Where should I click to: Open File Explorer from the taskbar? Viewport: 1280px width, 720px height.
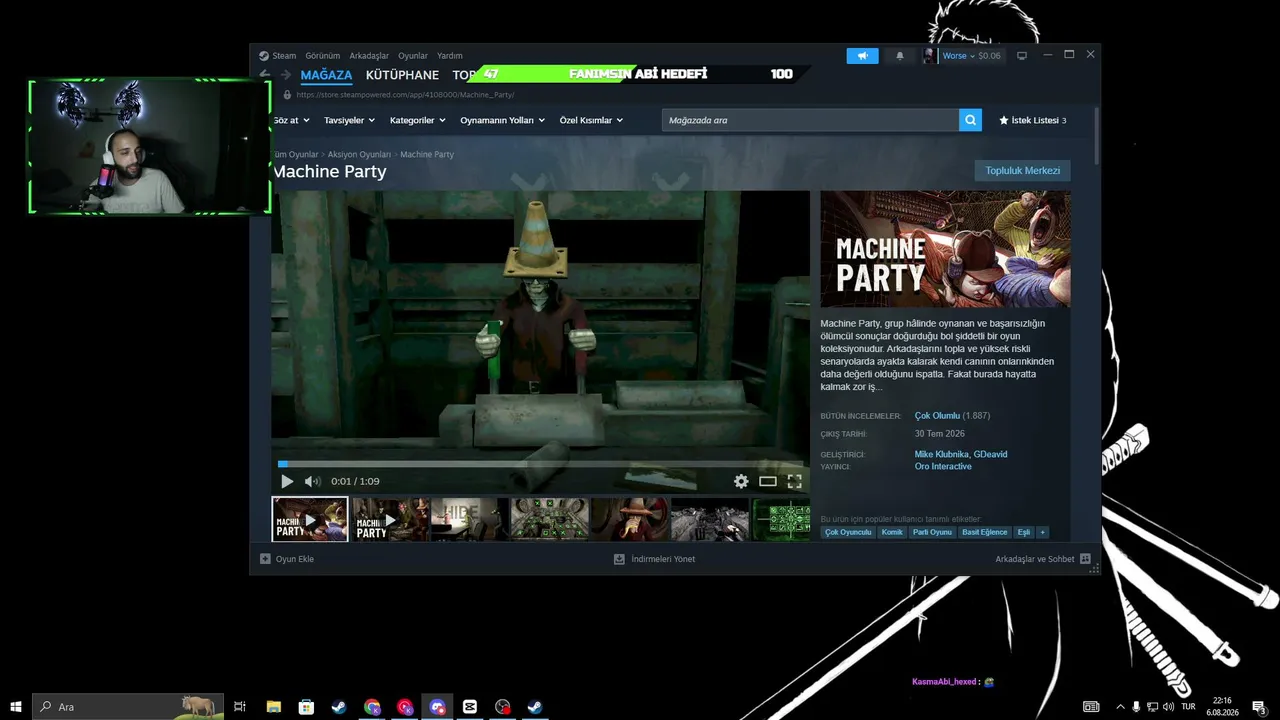[273, 707]
